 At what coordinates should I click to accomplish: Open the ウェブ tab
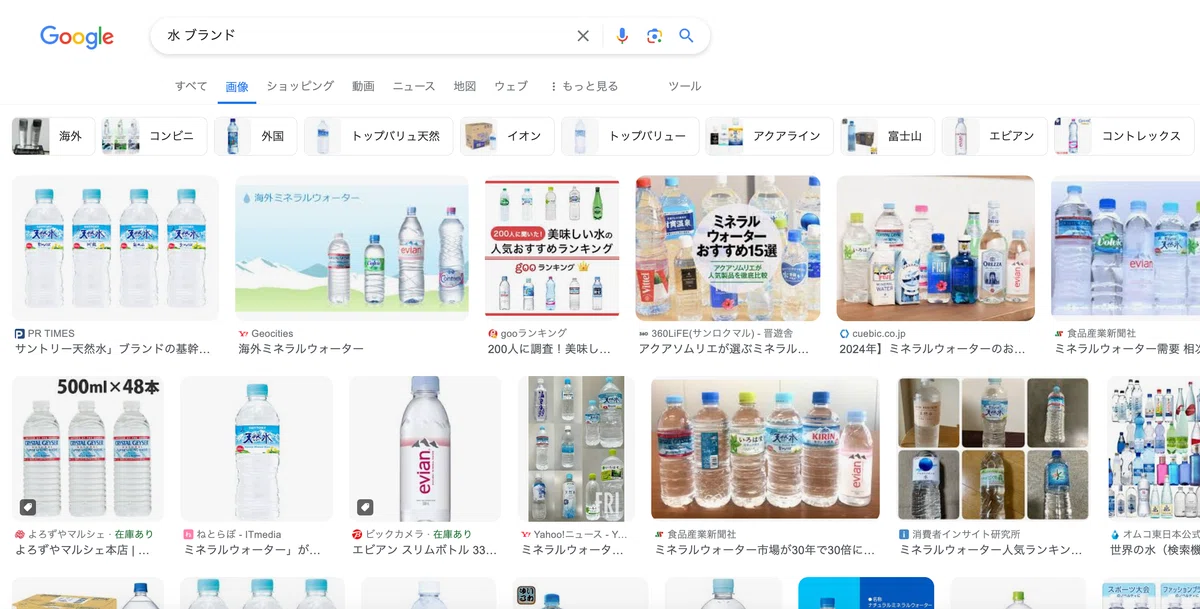pos(511,87)
